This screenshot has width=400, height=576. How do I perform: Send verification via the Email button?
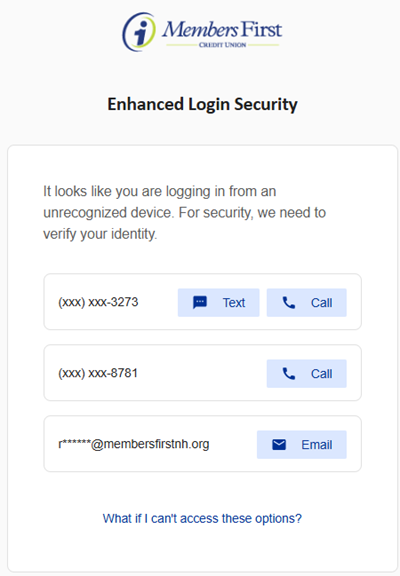click(x=302, y=444)
